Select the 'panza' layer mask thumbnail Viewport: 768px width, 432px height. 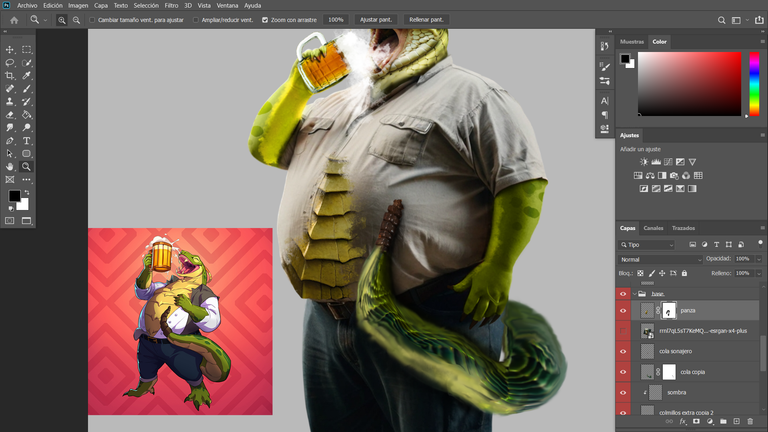[x=669, y=311]
